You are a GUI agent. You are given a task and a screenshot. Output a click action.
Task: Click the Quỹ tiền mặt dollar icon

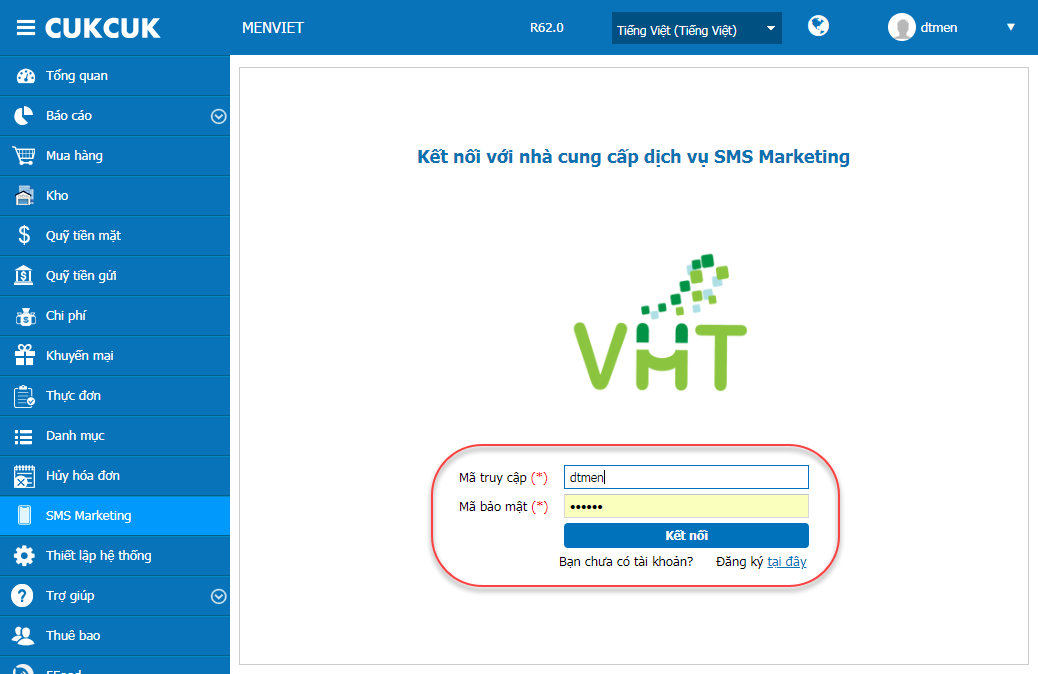coord(24,235)
